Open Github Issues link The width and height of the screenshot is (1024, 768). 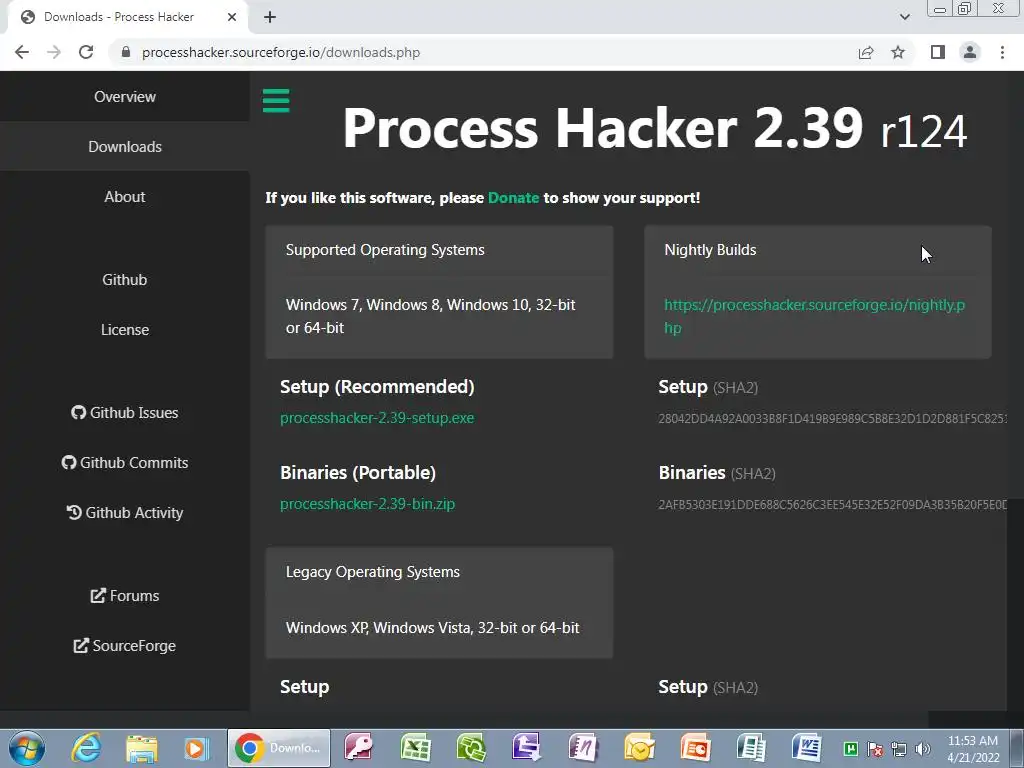click(125, 413)
